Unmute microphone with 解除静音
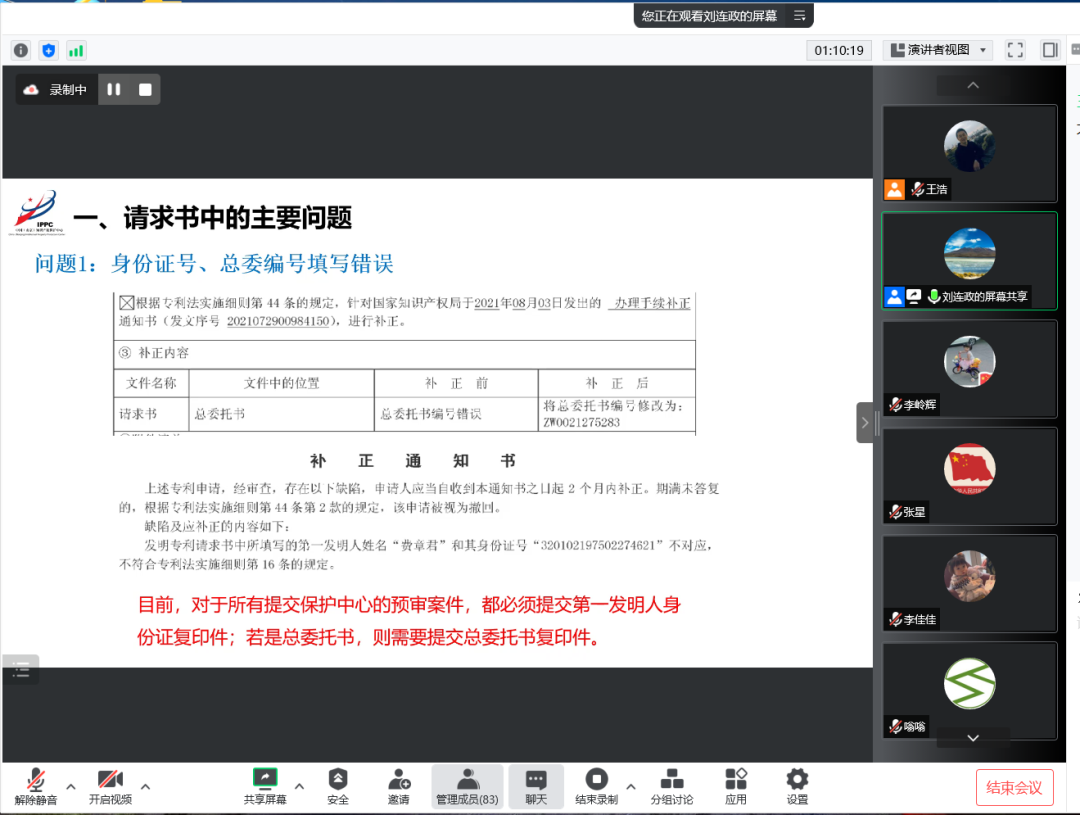 tap(36, 786)
